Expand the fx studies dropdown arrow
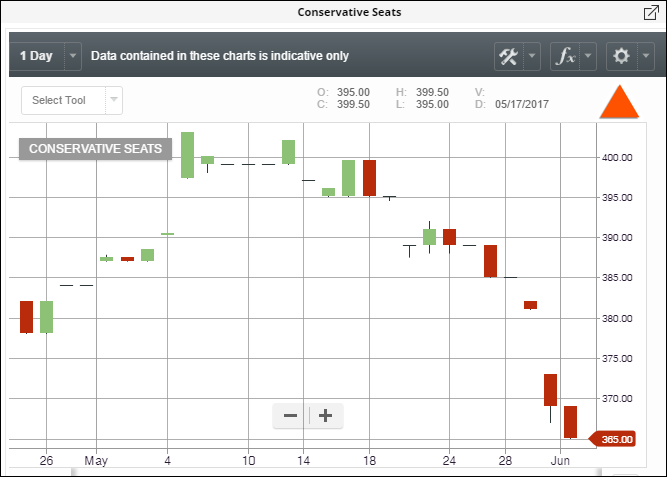This screenshot has height=477, width=667. point(588,56)
